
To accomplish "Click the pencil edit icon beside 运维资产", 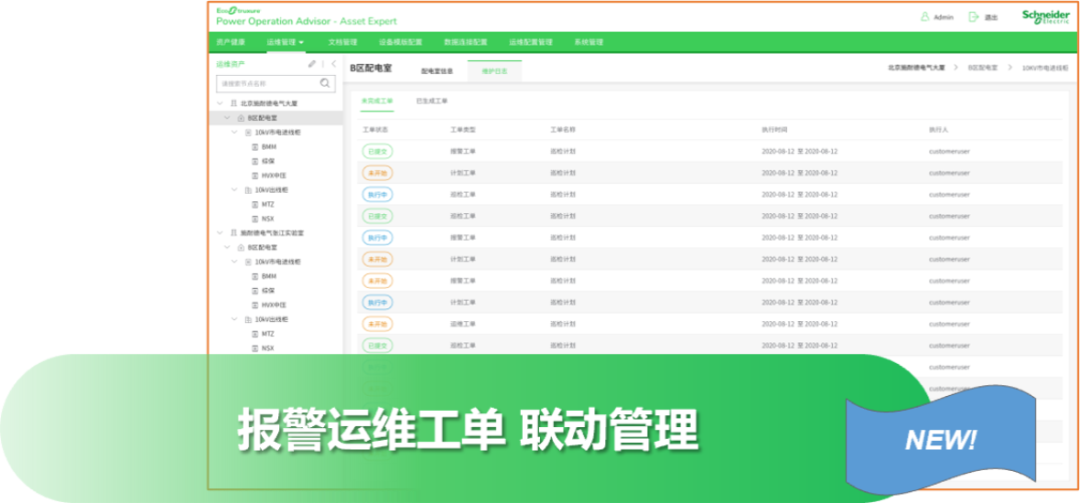I will pyautogui.click(x=312, y=63).
